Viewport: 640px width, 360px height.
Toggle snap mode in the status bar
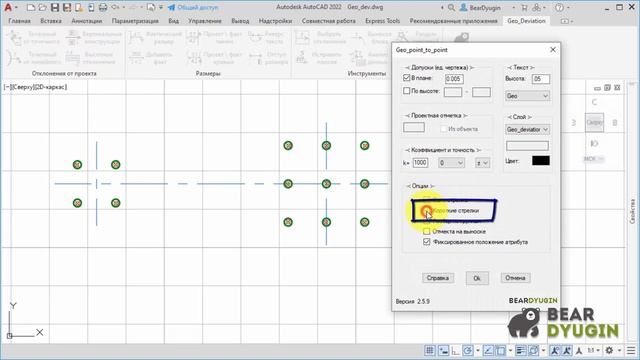[443, 350]
